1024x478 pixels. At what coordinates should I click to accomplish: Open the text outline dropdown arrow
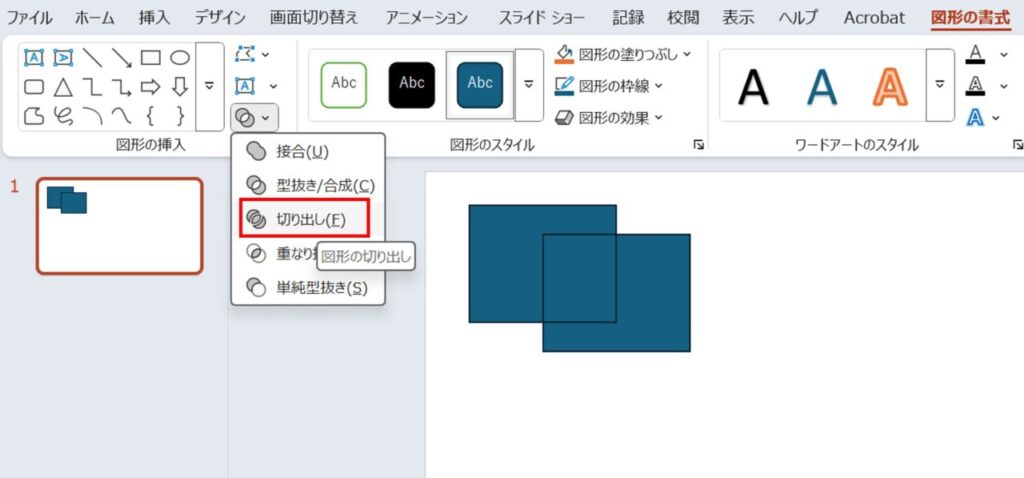pos(1004,86)
